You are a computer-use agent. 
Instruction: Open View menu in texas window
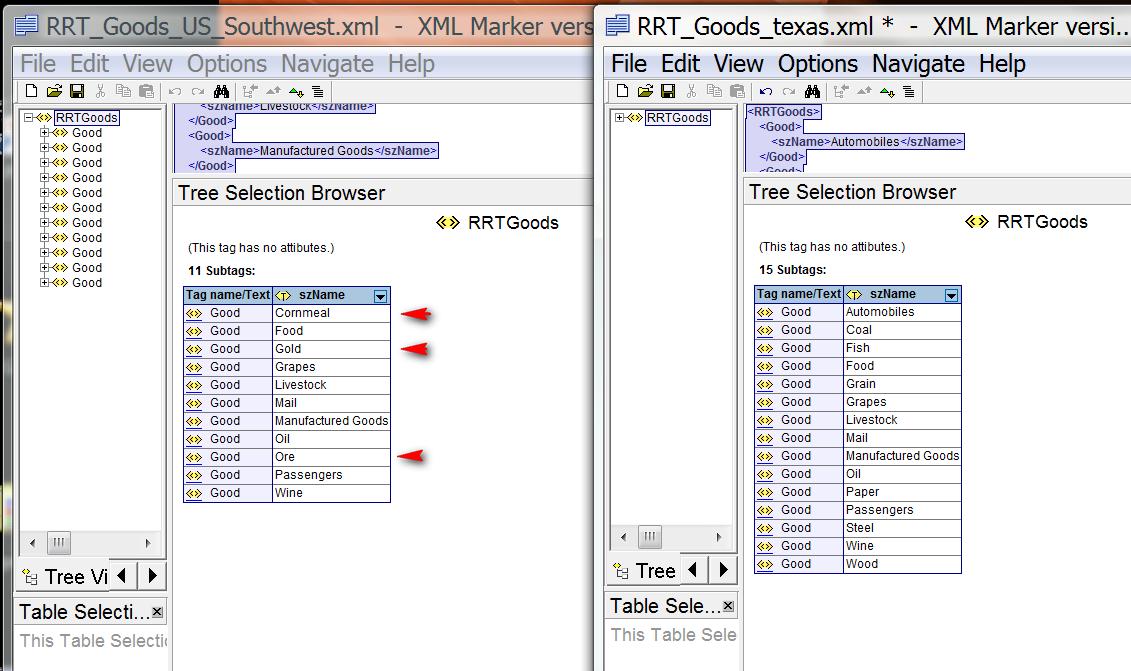[x=739, y=63]
